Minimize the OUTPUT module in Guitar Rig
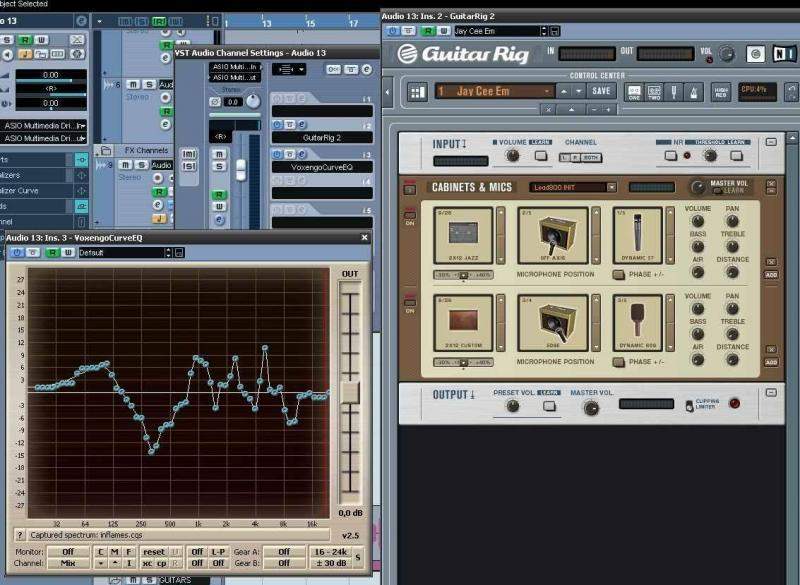Viewport: 800px width, 585px height. pos(771,393)
